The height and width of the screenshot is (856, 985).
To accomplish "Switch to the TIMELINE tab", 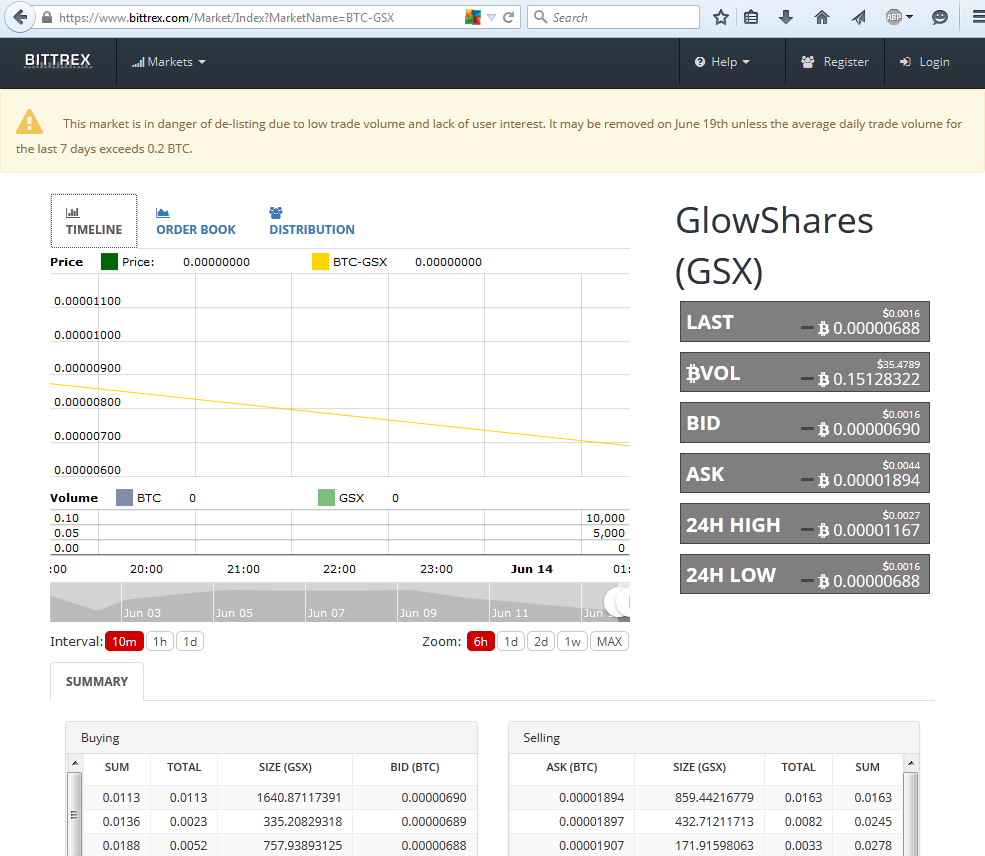I will [94, 221].
